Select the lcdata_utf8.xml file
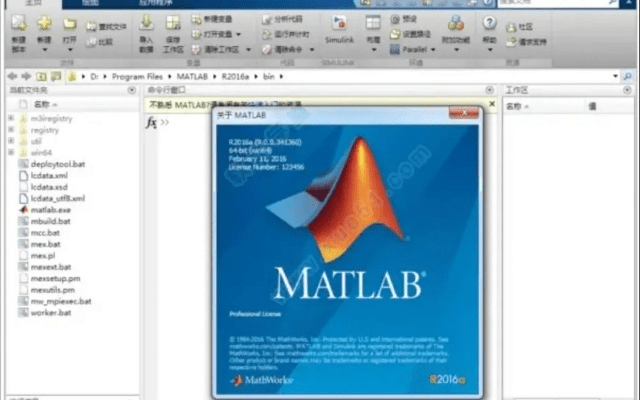The width and height of the screenshot is (640, 400). (58, 198)
